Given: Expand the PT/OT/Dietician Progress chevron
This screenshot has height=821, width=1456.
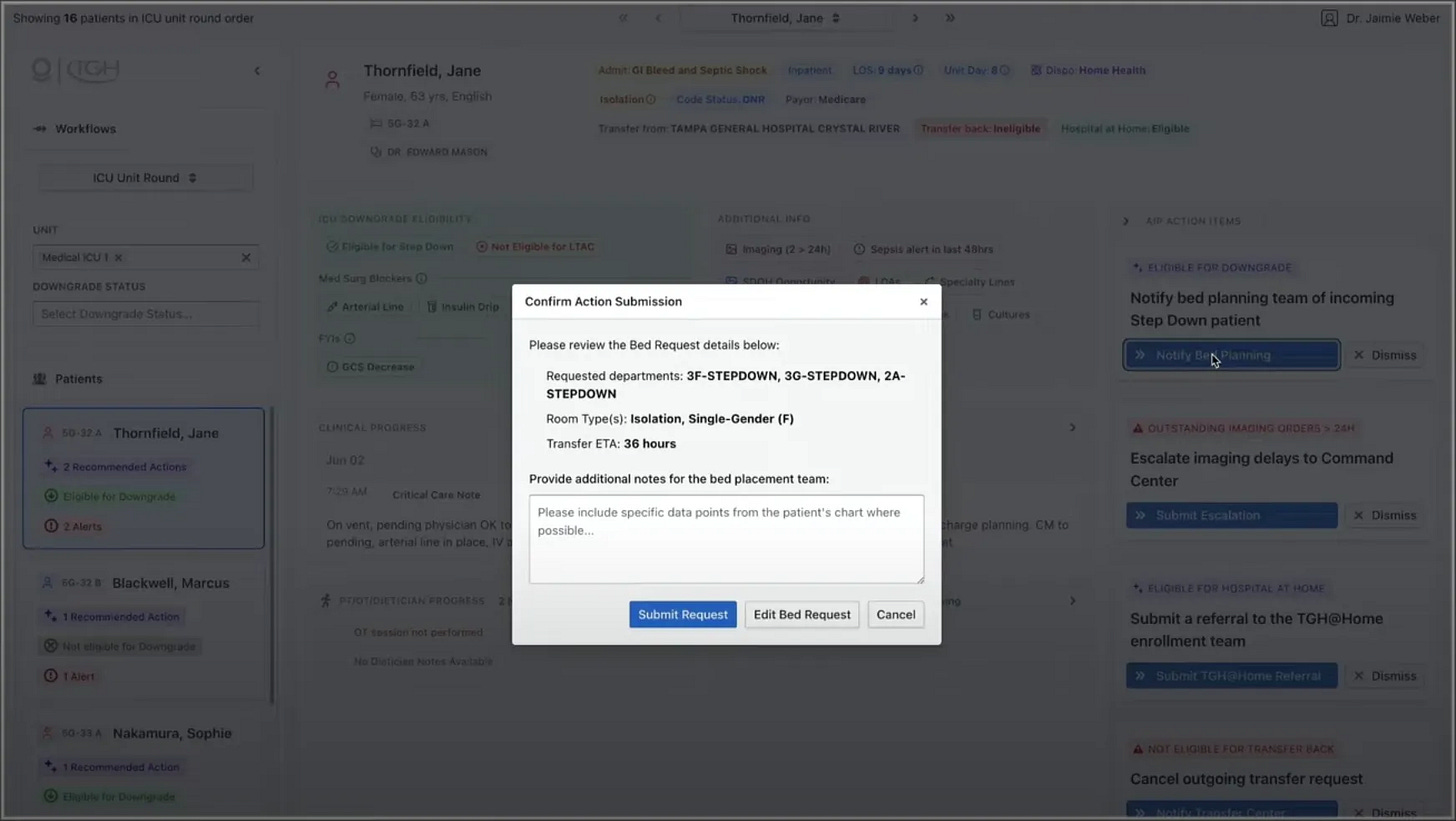Looking at the screenshot, I should pyautogui.click(x=1072, y=601).
